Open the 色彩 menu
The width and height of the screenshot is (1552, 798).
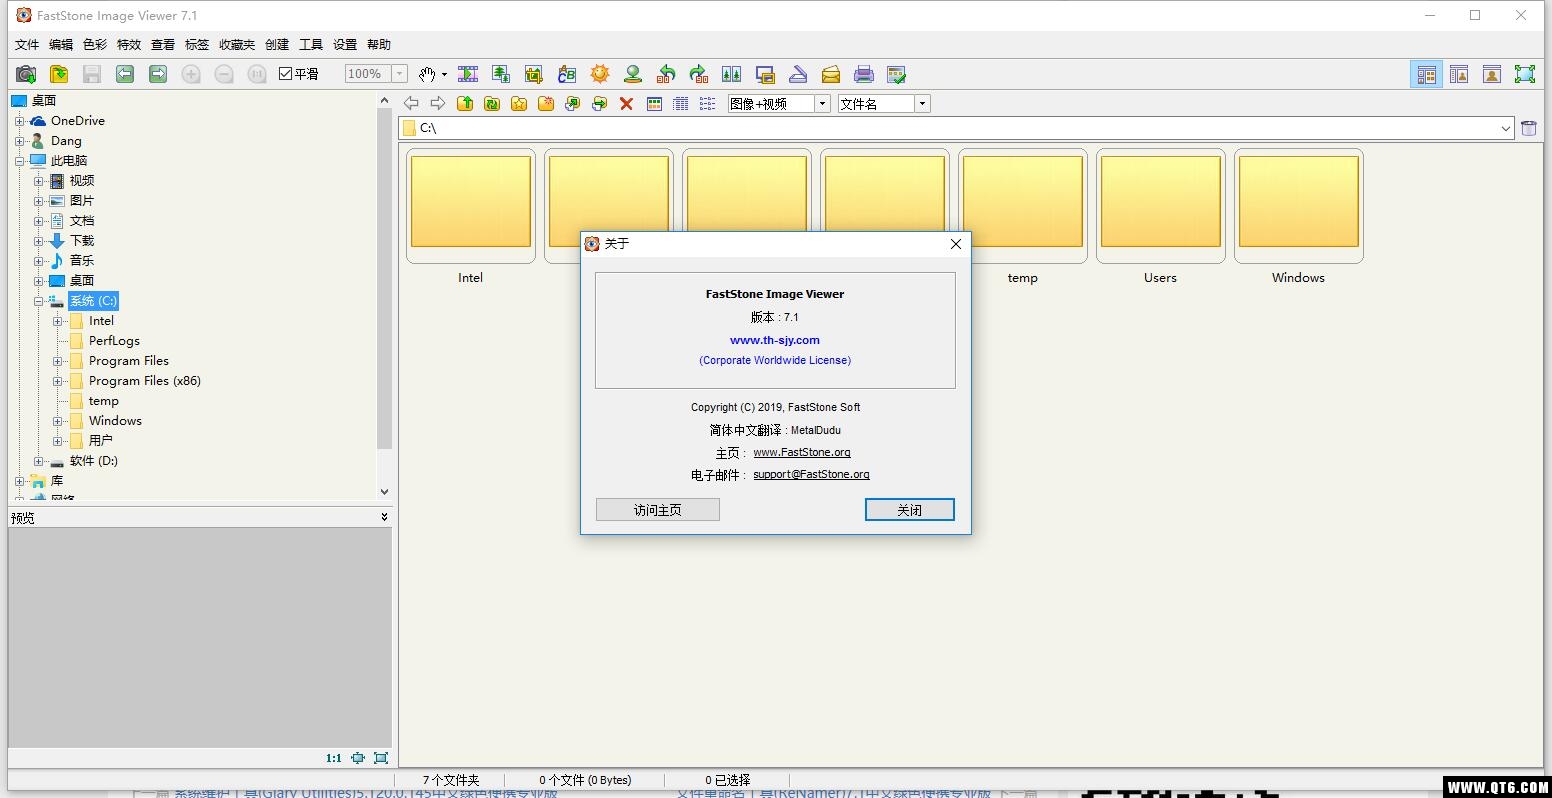click(x=95, y=44)
